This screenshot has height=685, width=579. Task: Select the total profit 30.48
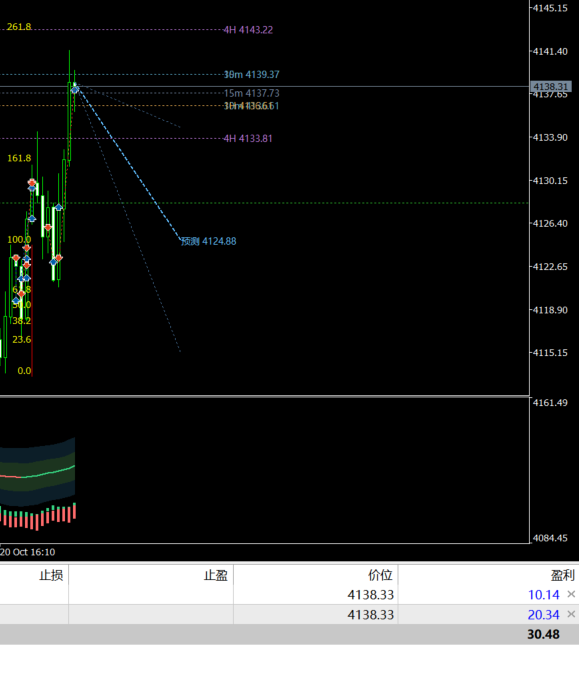tap(543, 634)
